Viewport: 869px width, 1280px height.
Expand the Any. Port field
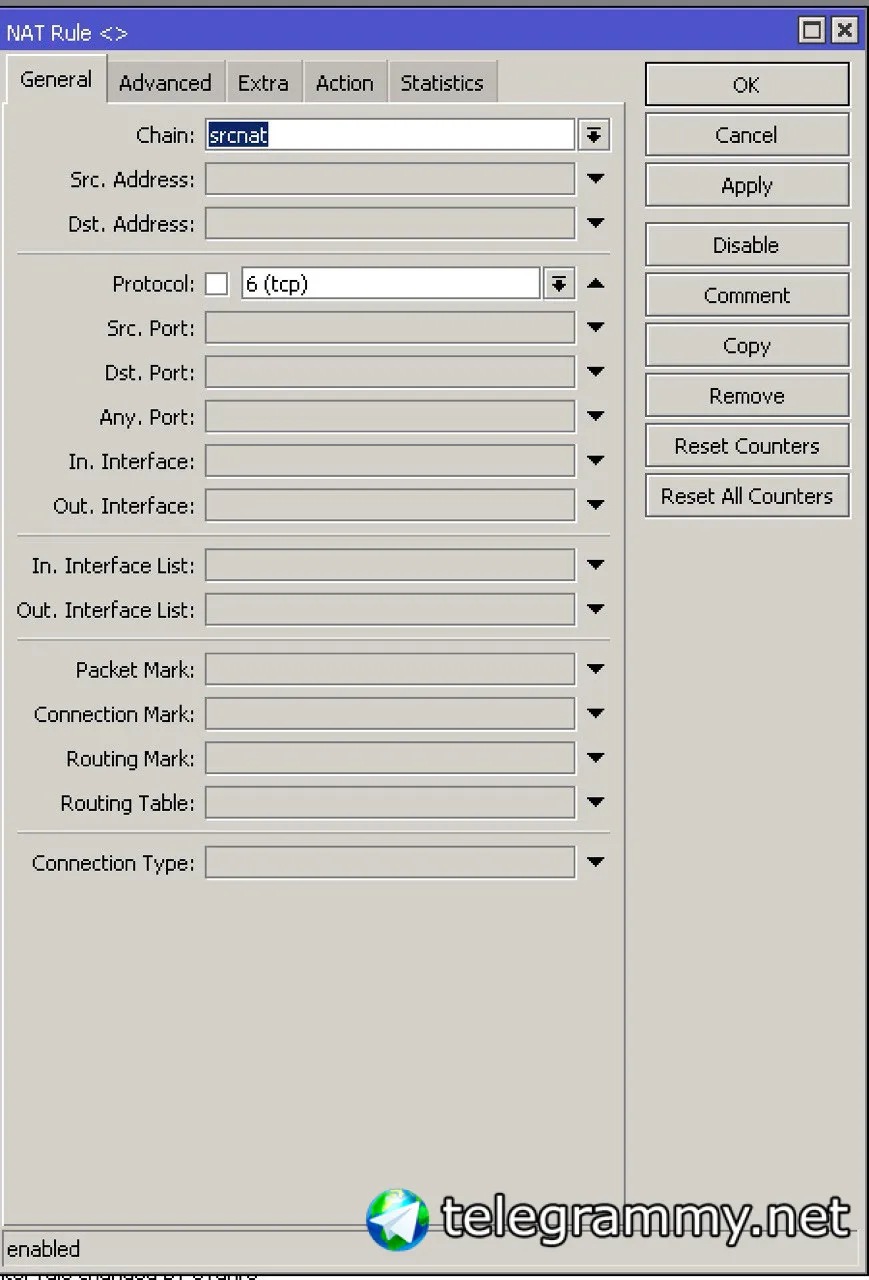pos(596,417)
